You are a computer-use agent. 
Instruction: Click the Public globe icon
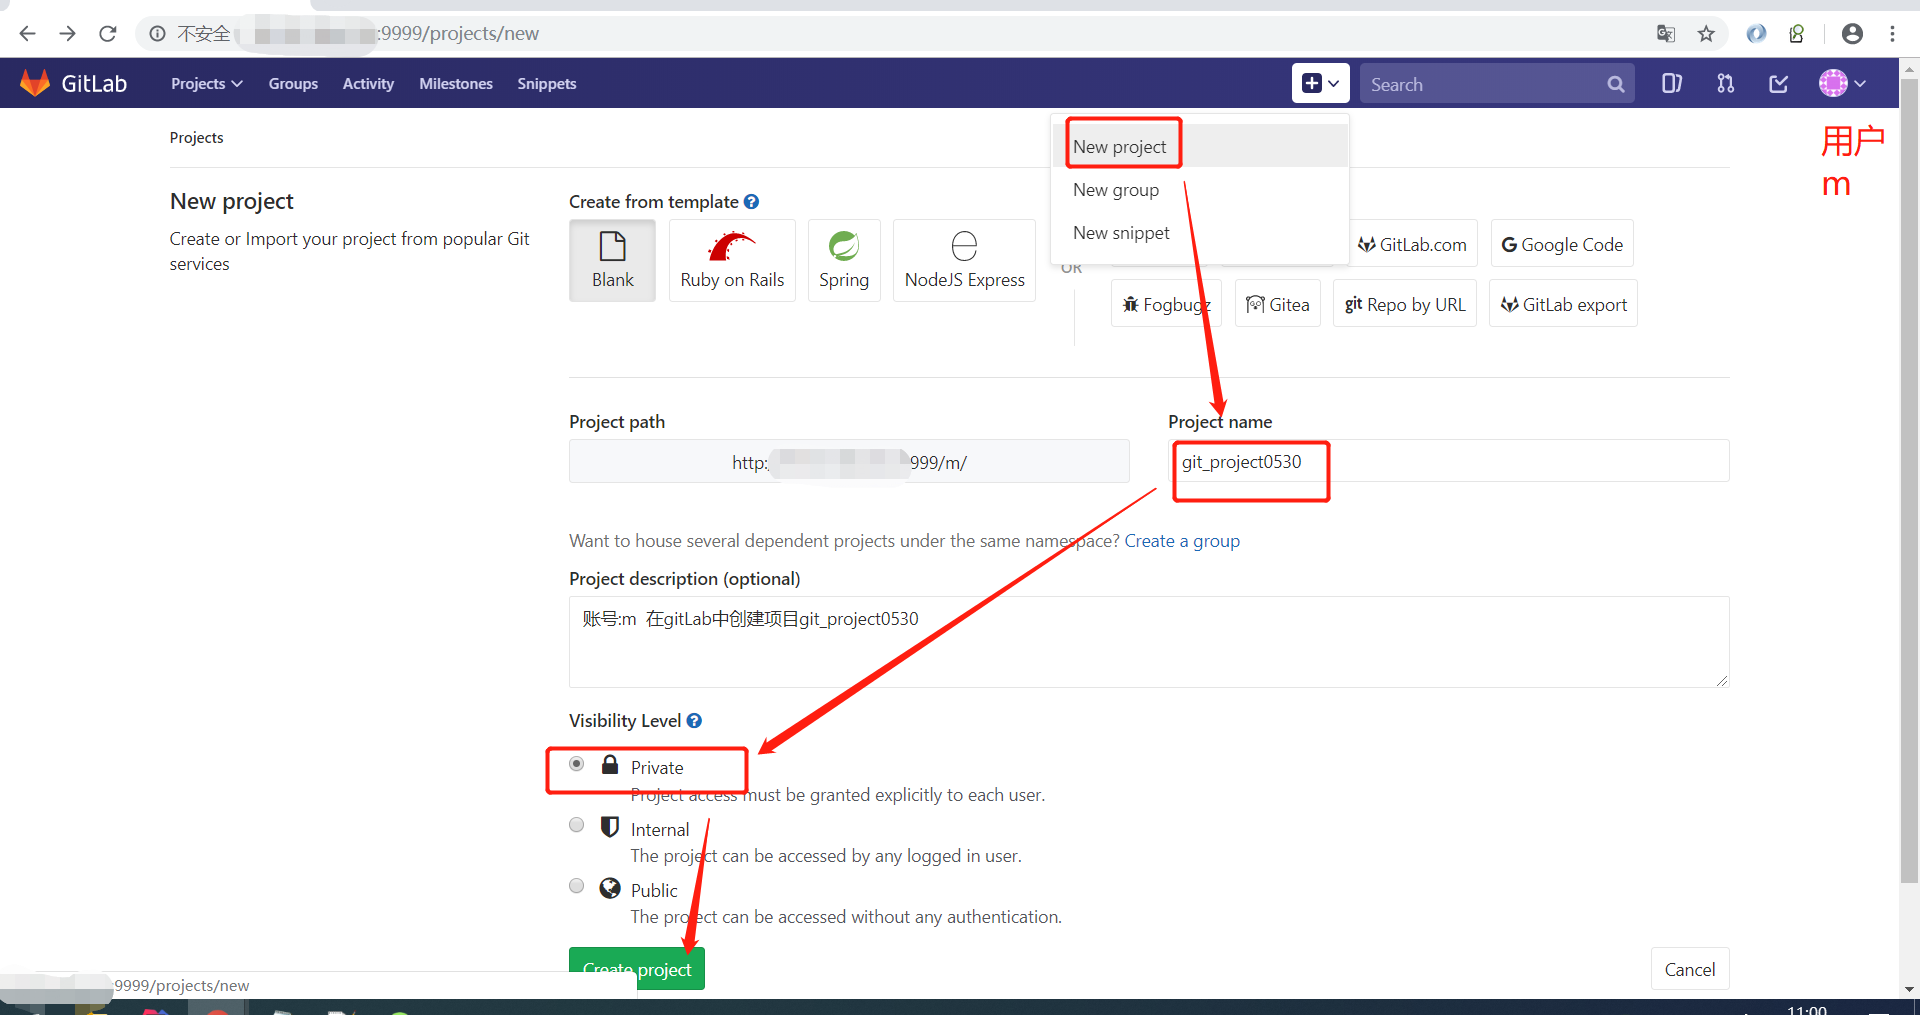(610, 888)
